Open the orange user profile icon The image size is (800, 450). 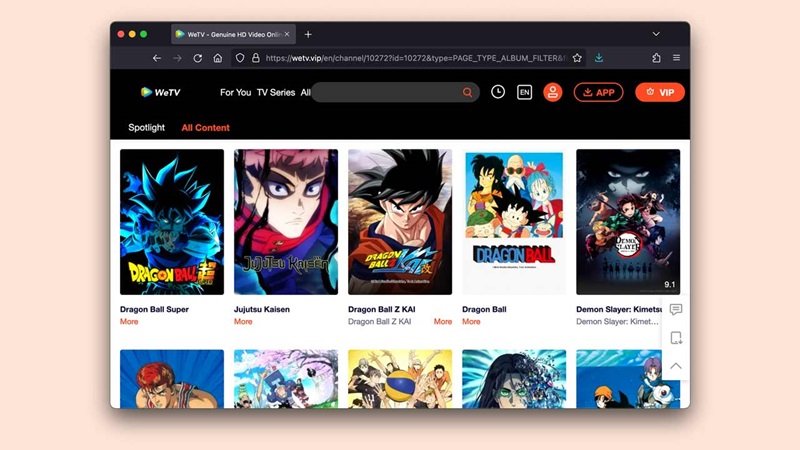point(552,92)
